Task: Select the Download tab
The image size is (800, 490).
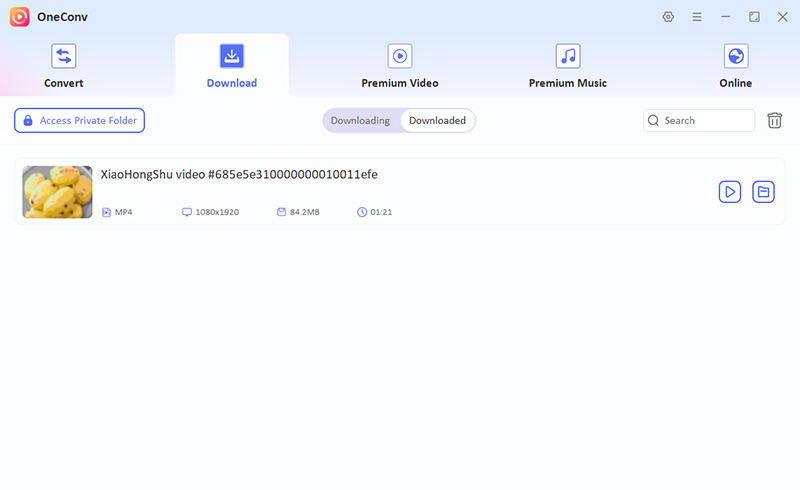Action: (x=232, y=66)
